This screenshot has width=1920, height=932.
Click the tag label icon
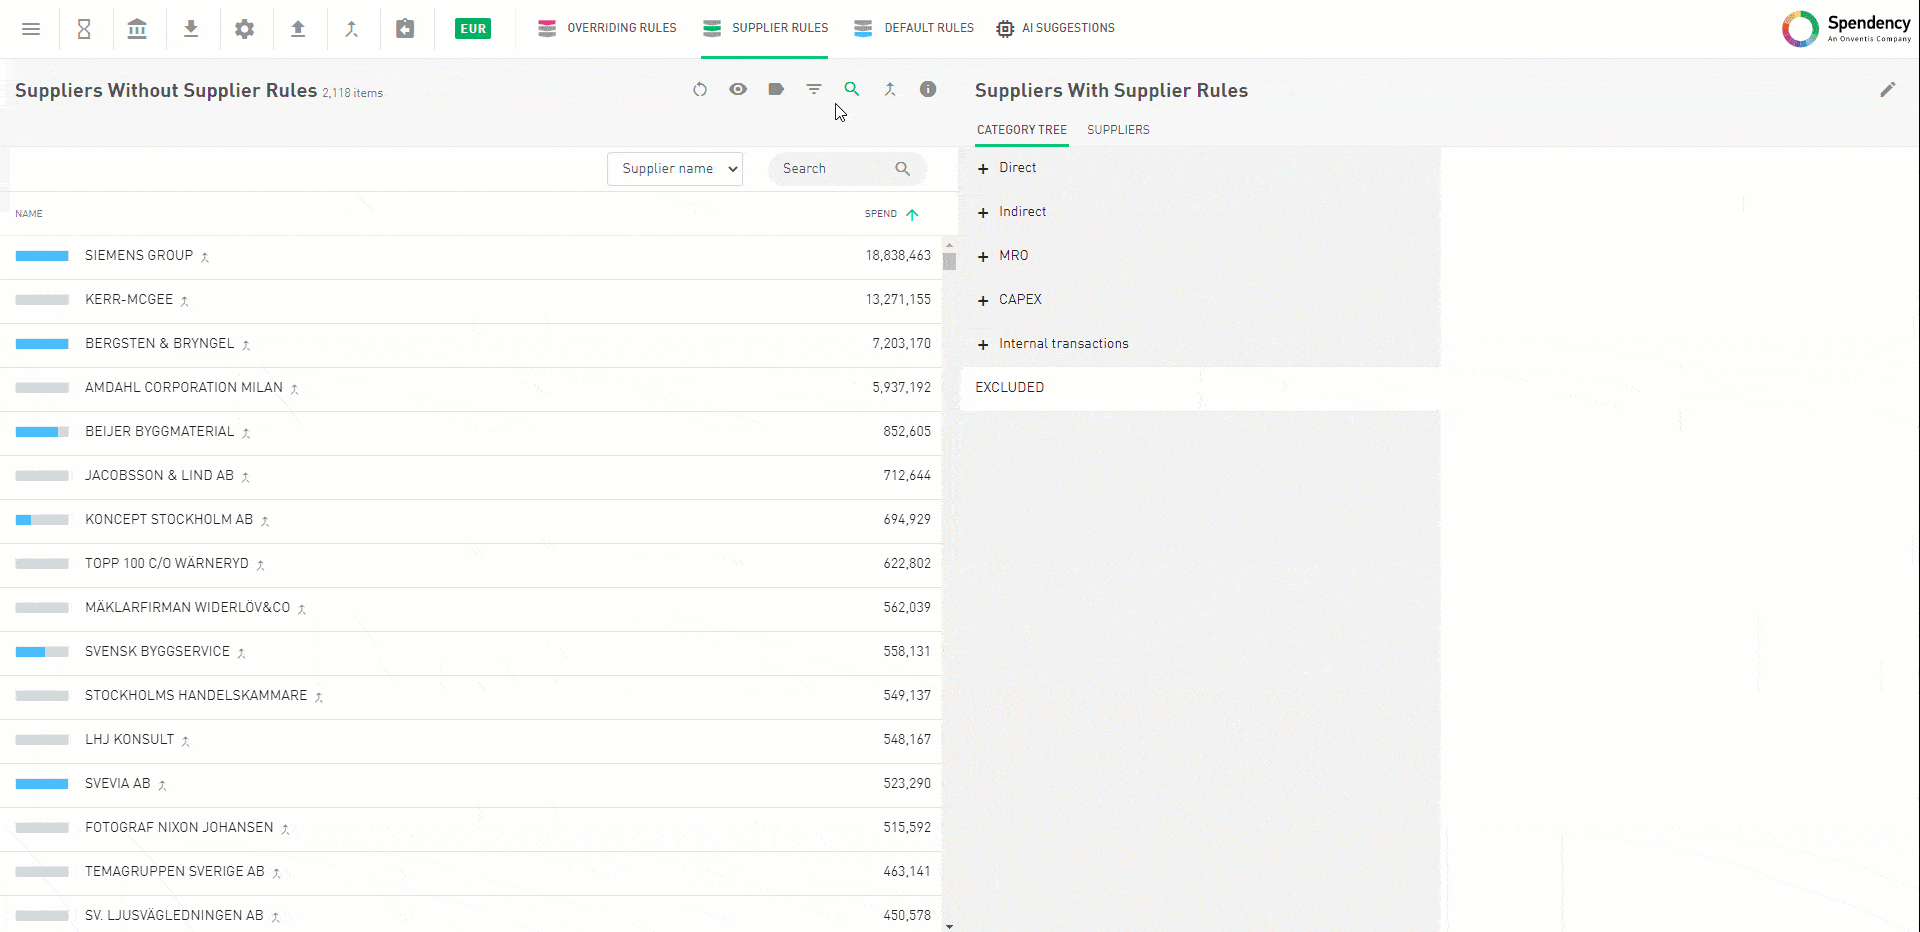pos(776,90)
